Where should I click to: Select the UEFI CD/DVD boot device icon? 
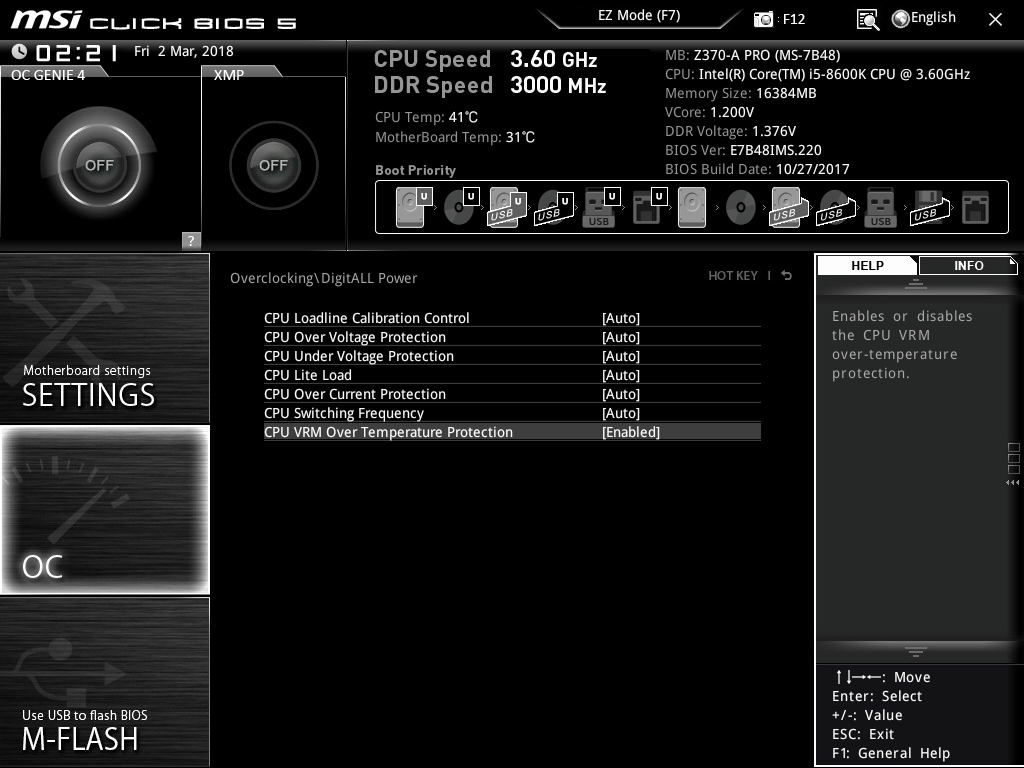(x=461, y=207)
